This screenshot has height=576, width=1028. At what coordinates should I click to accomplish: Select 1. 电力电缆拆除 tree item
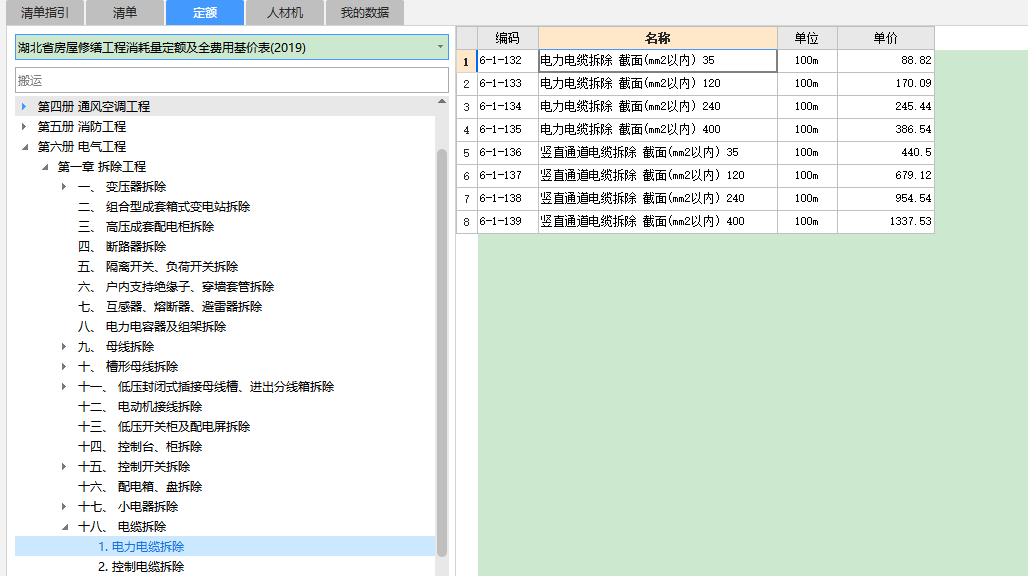(x=141, y=547)
